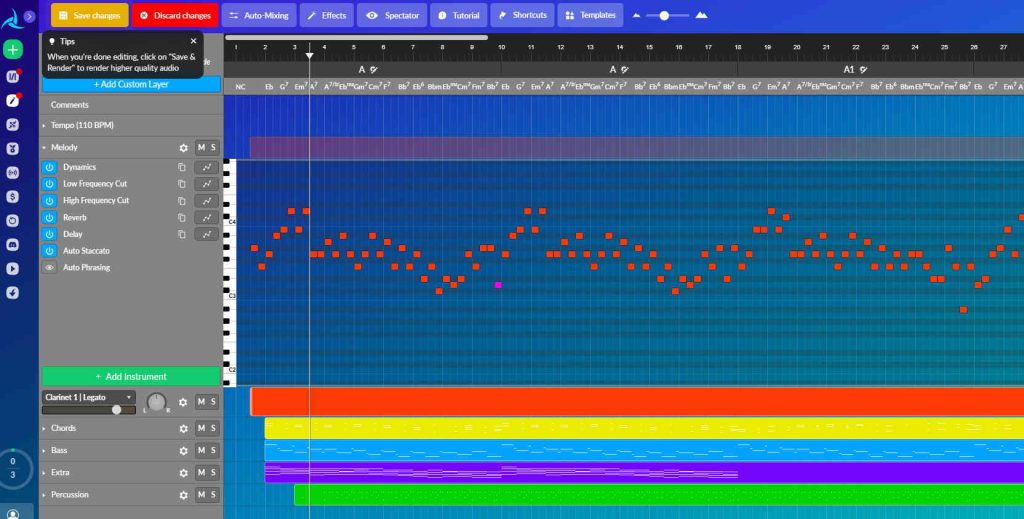The width and height of the screenshot is (1024, 519).
Task: Solo the Melody layer
Action: click(x=213, y=148)
